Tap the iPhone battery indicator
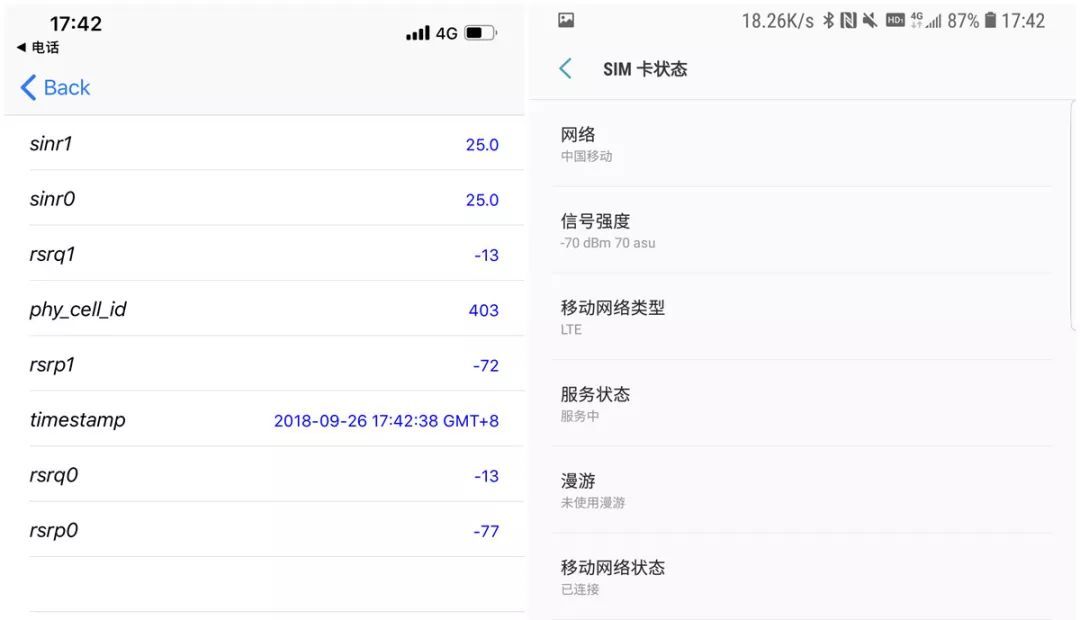Screen dimensions: 1080x620 [478, 32]
